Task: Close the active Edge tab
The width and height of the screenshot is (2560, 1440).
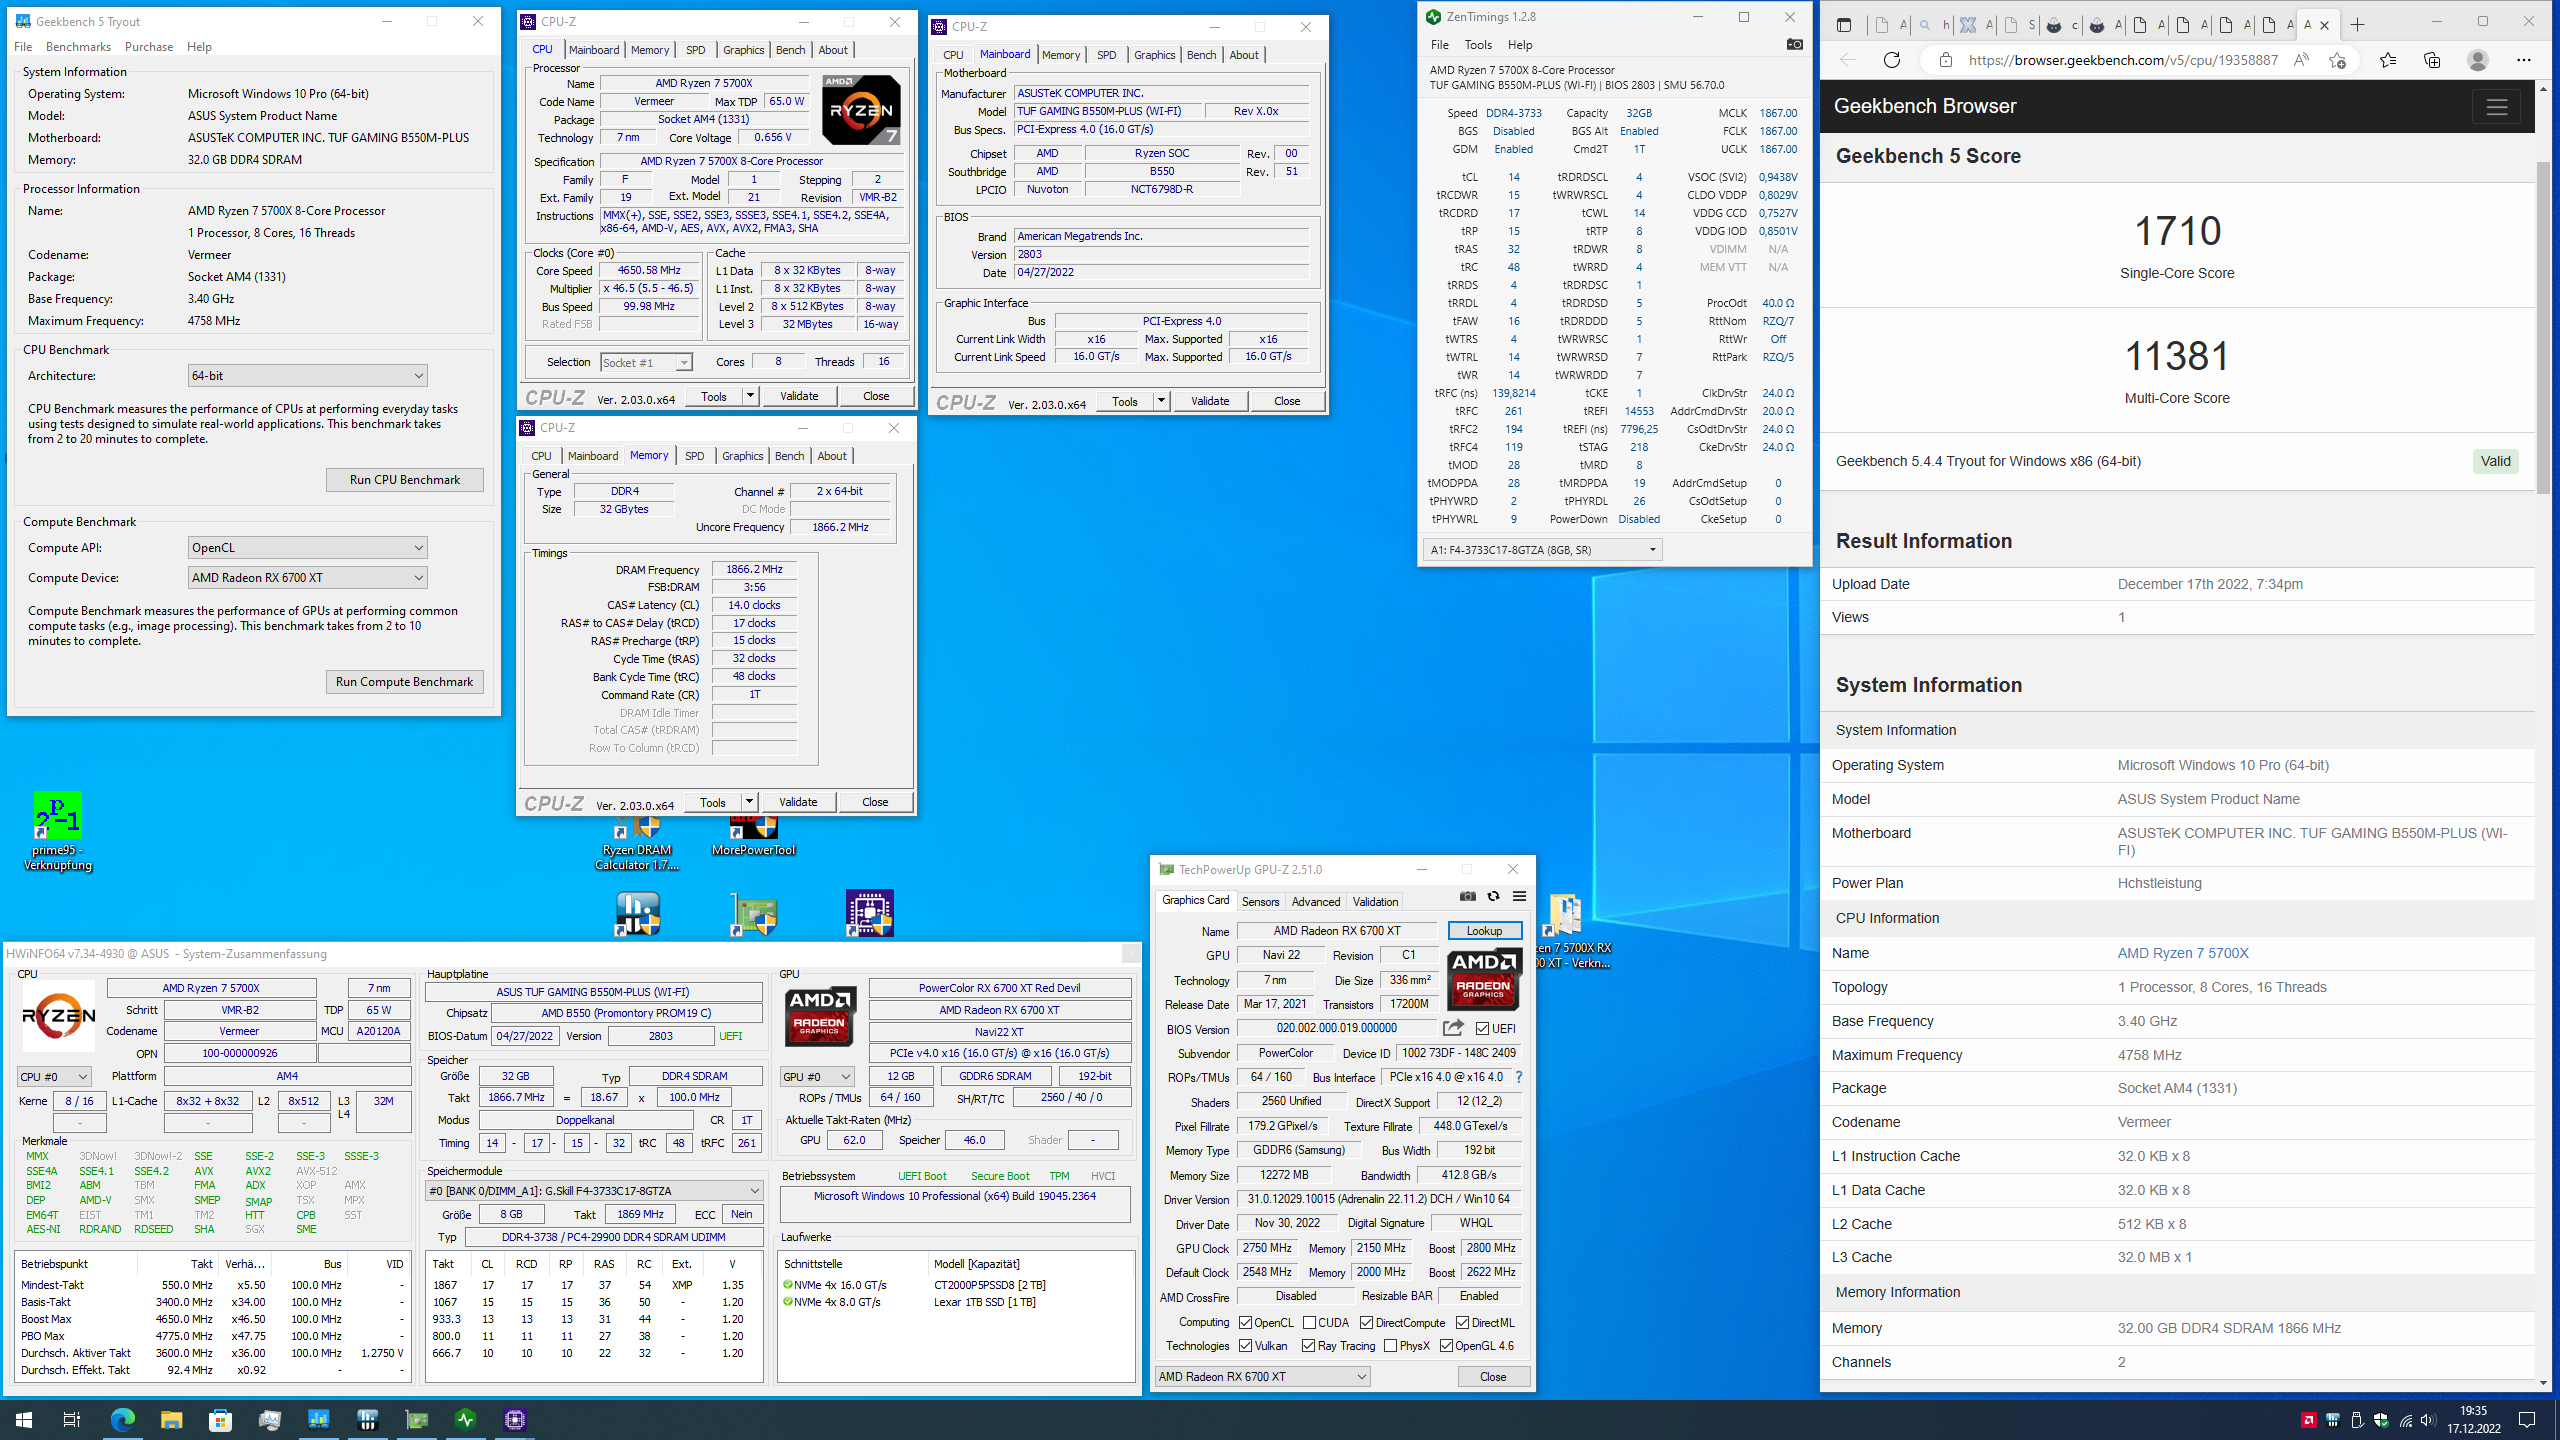Action: click(x=2324, y=25)
